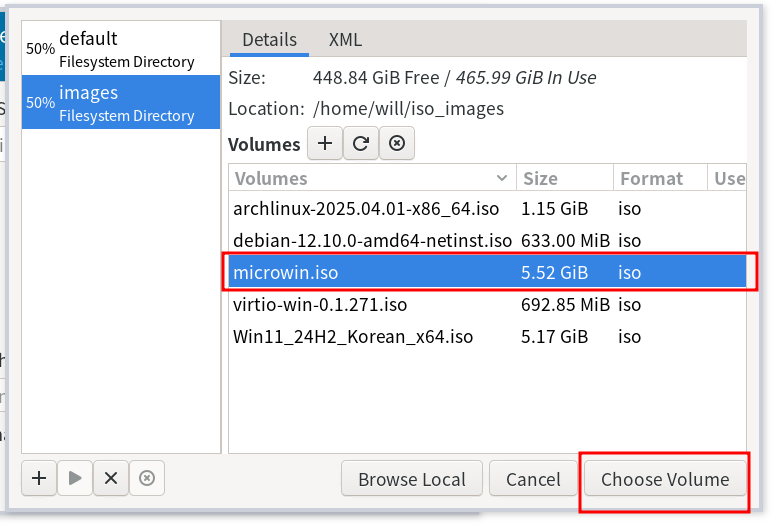Switch to the XML tab
The height and width of the screenshot is (525, 776).
coord(345,40)
